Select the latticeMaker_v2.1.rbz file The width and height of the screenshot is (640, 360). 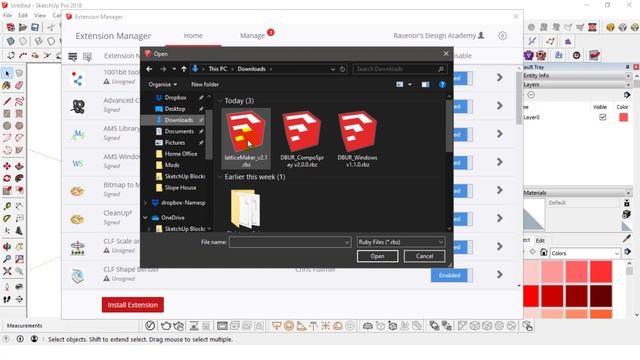tap(246, 139)
